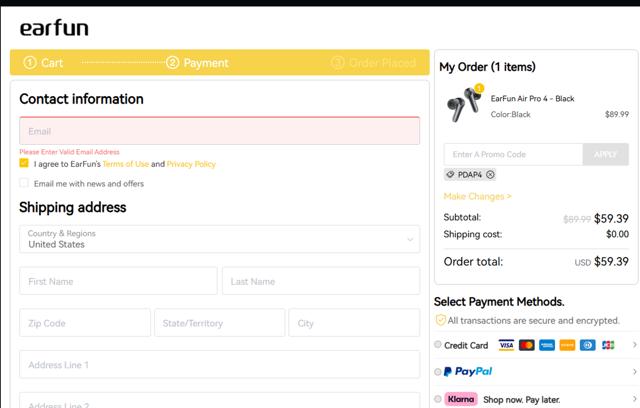Click the Order total 'USD $59.39' amount
The height and width of the screenshot is (408, 640).
tap(602, 262)
